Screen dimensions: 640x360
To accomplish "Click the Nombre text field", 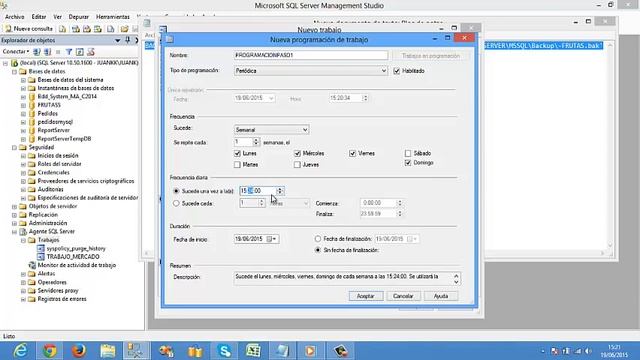I will [x=311, y=55].
